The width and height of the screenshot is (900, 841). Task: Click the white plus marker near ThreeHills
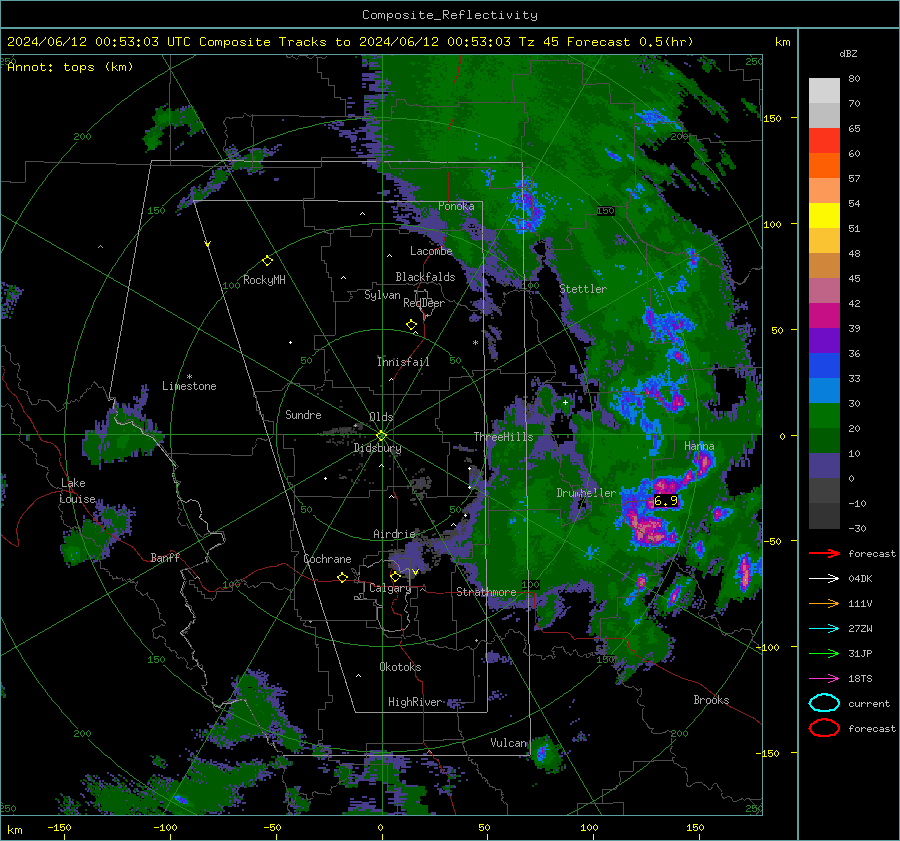(565, 402)
